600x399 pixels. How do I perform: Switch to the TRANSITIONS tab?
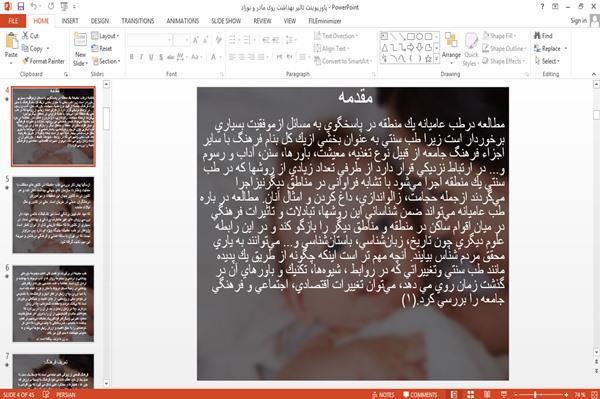(138, 21)
